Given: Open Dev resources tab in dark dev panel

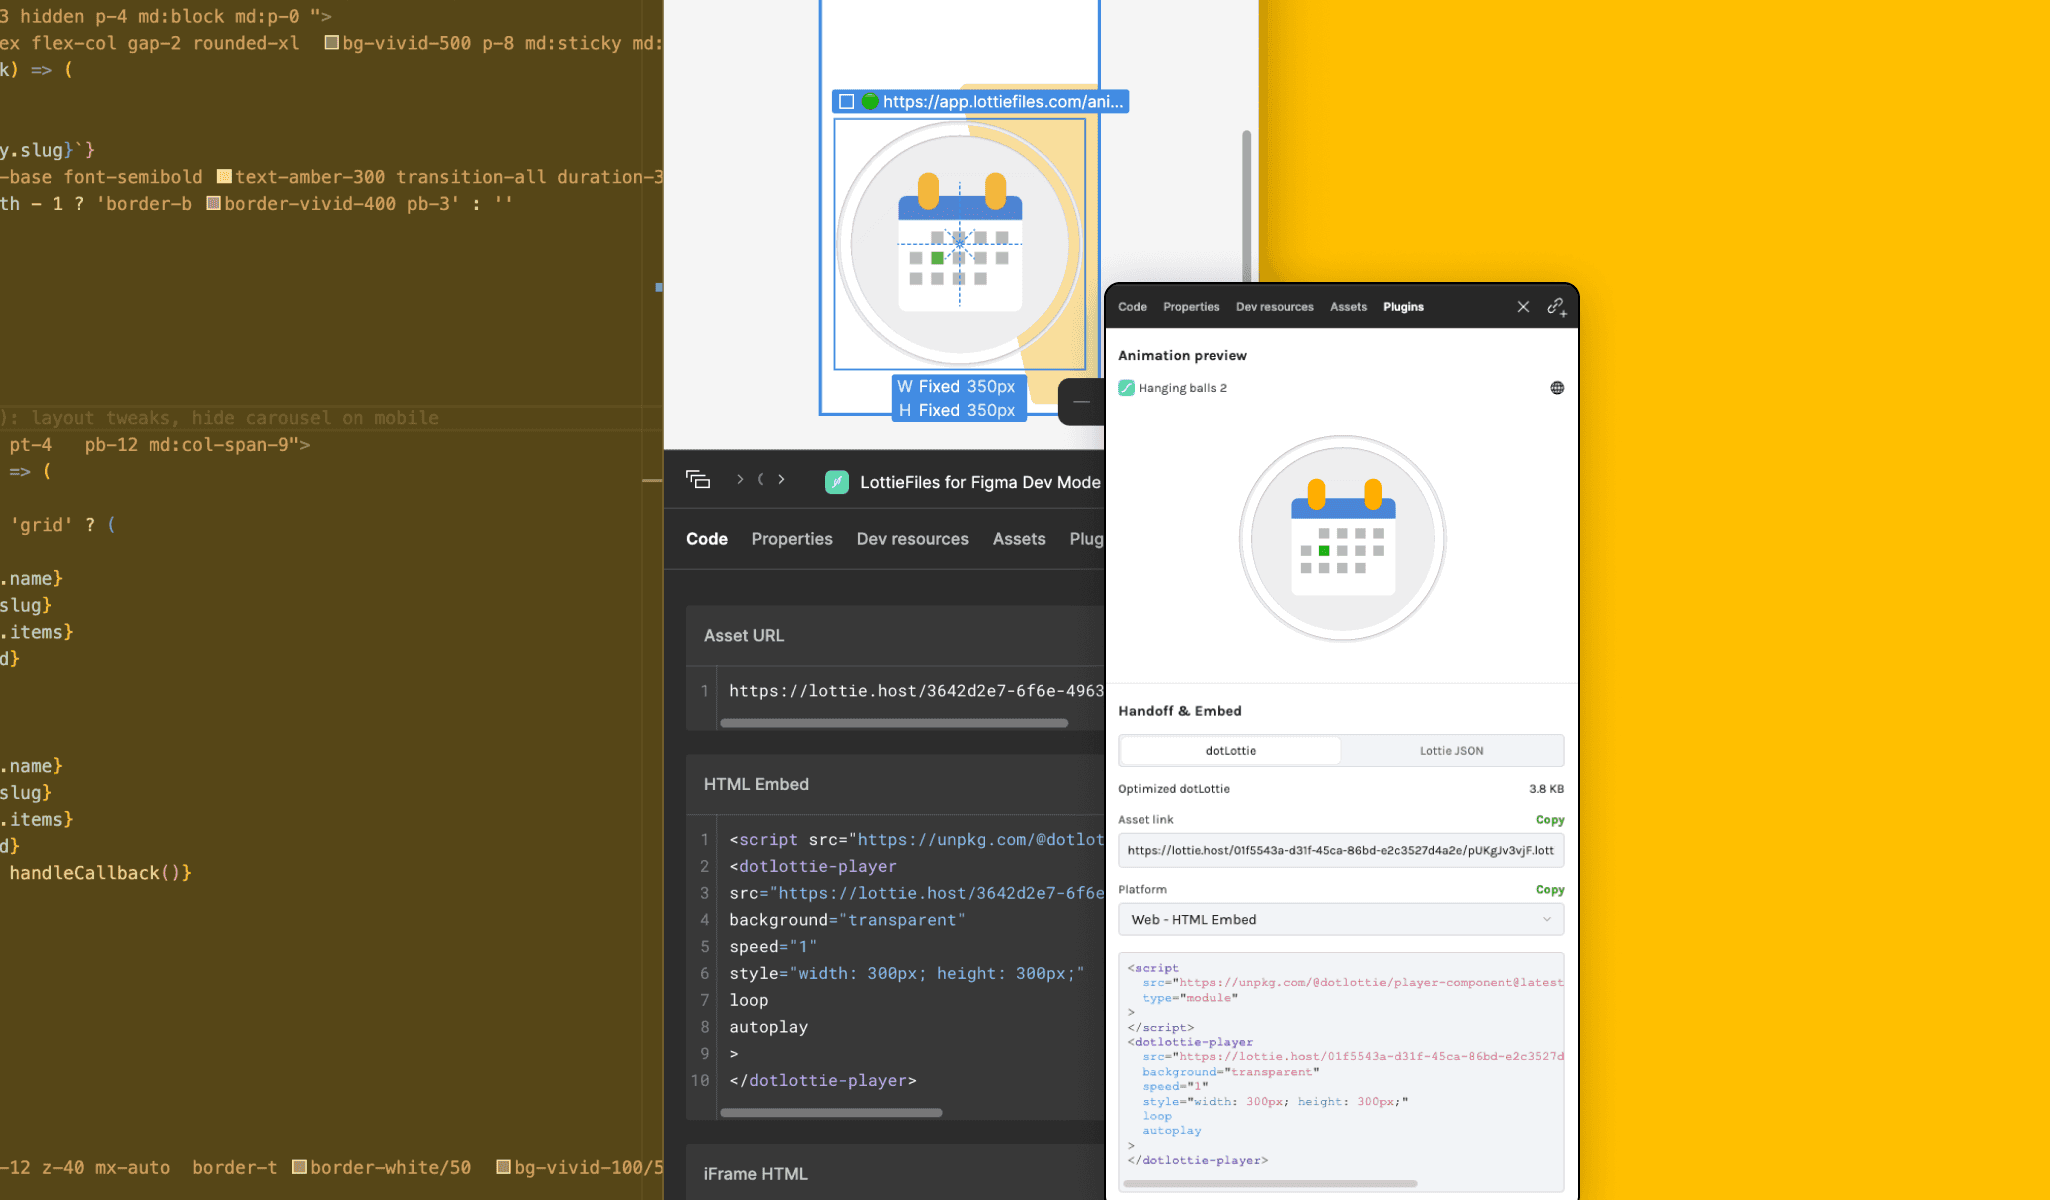Looking at the screenshot, I should (912, 539).
